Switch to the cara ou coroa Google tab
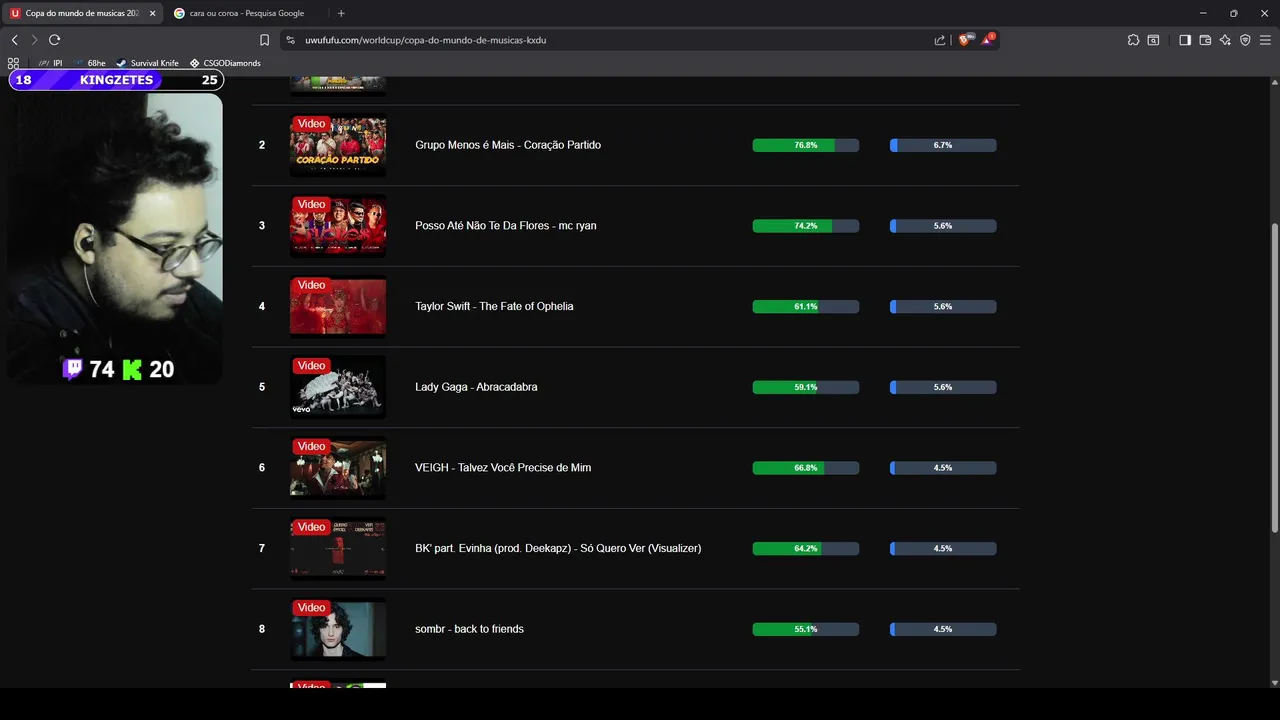Viewport: 1280px width, 720px height. pos(248,13)
